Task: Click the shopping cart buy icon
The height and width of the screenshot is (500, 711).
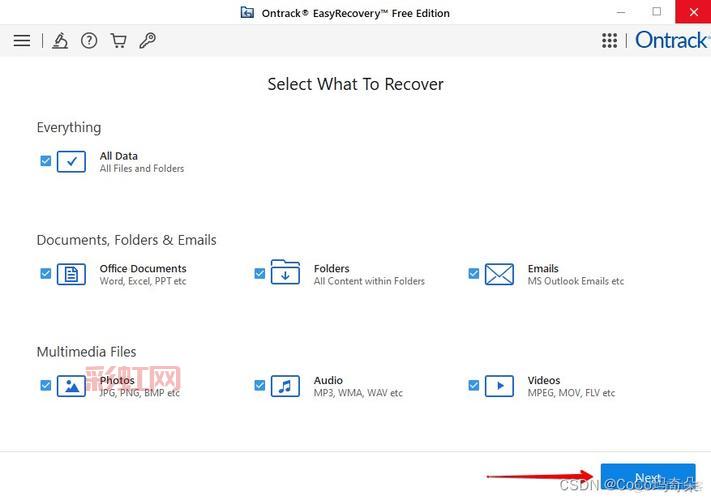Action: point(118,41)
